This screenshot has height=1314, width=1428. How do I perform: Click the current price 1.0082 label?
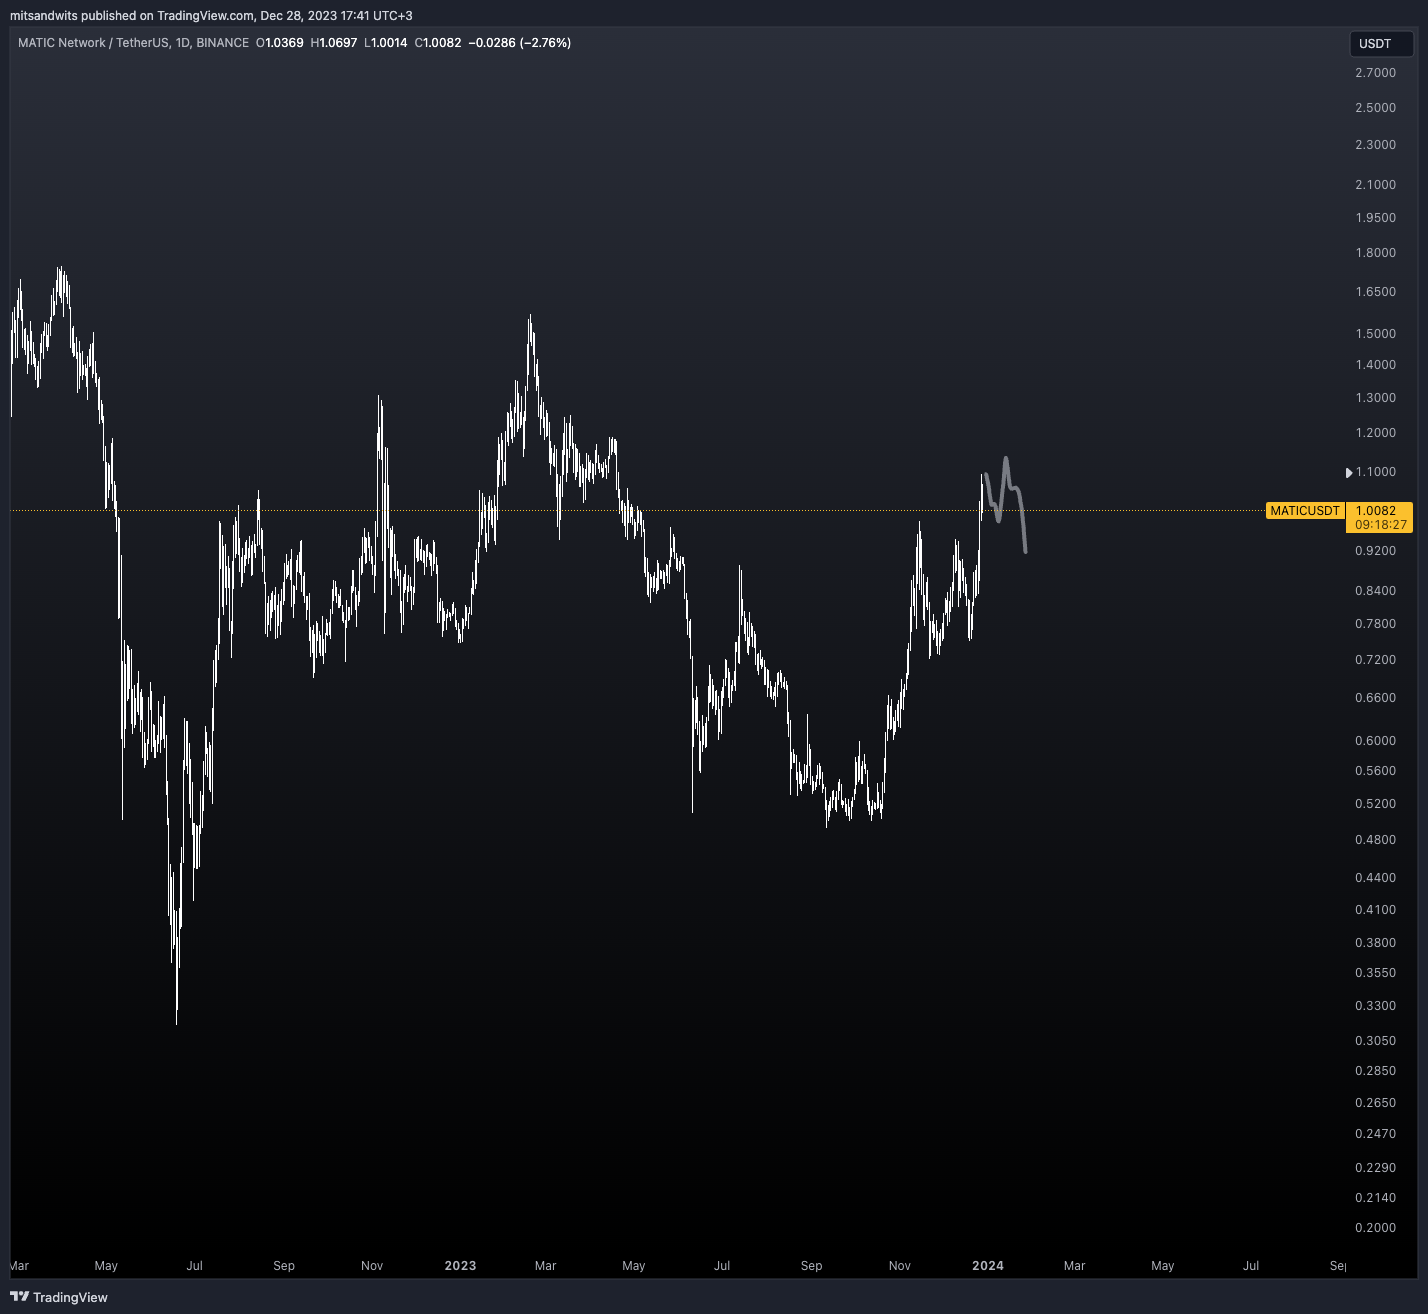pyautogui.click(x=1376, y=510)
